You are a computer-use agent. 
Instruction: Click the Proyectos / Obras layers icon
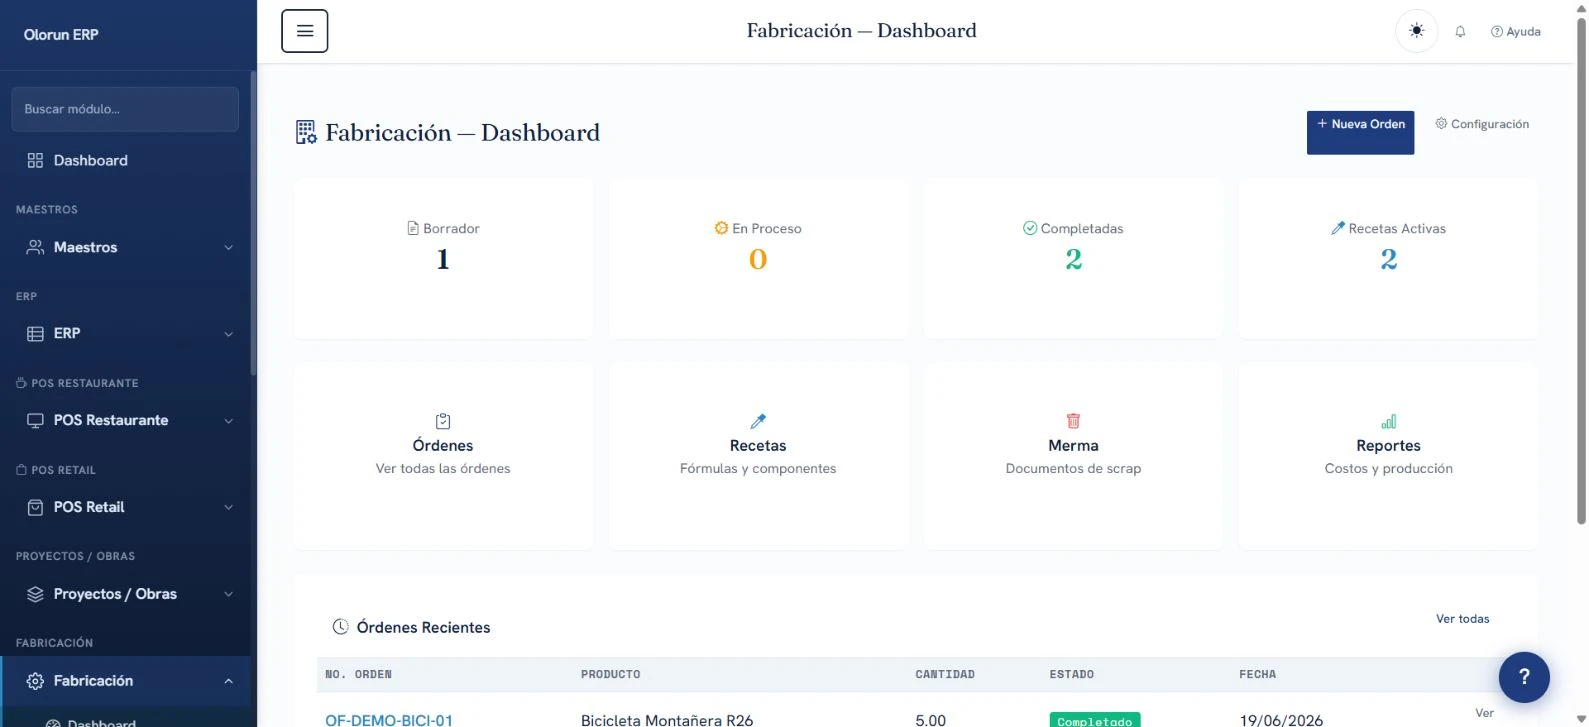pyautogui.click(x=35, y=594)
